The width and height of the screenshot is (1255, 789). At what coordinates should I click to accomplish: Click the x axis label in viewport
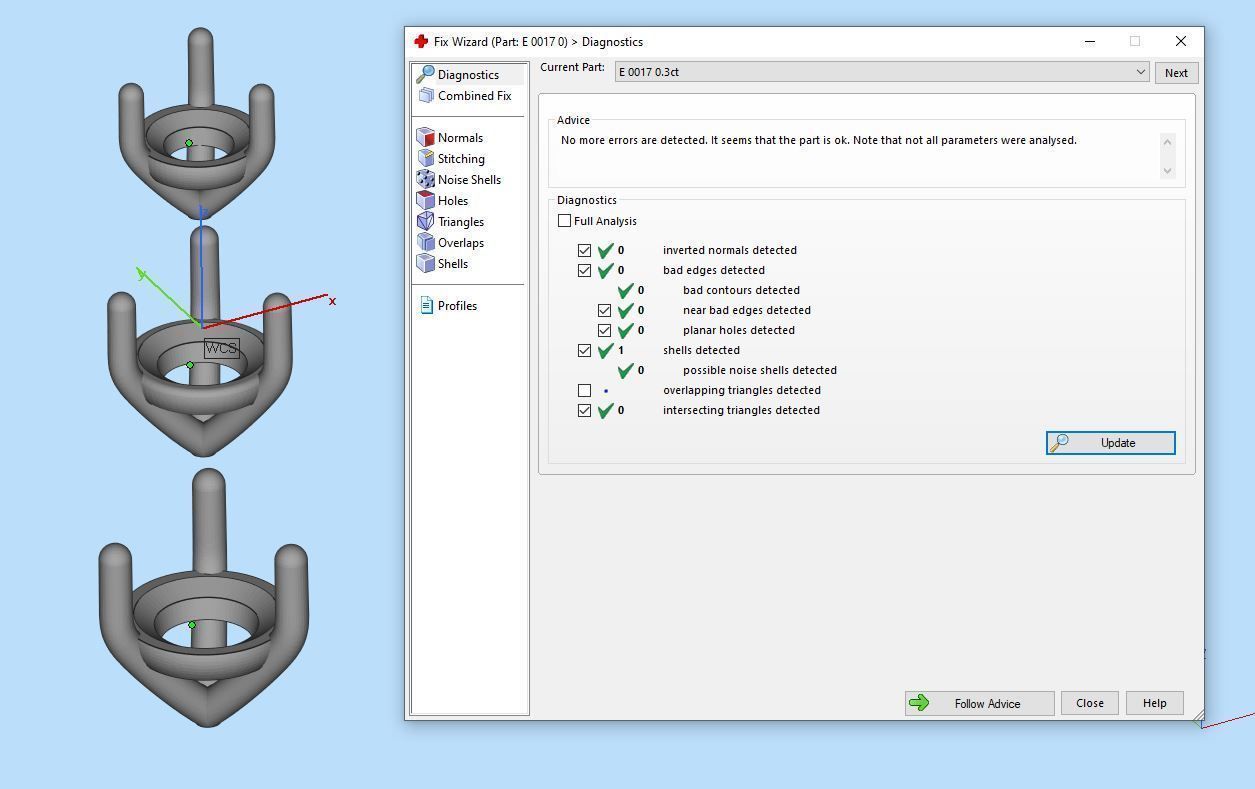coord(332,300)
